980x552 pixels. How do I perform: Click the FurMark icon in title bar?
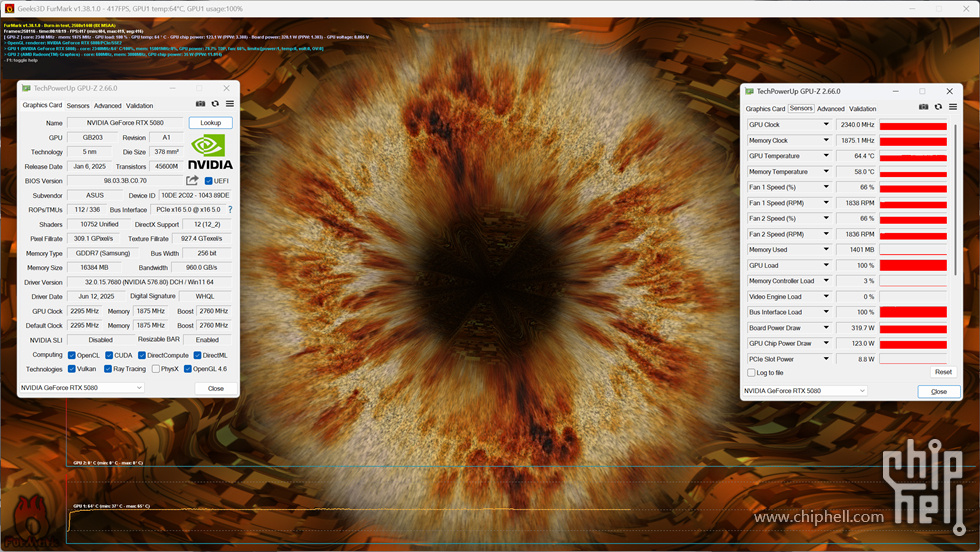[x=9, y=9]
